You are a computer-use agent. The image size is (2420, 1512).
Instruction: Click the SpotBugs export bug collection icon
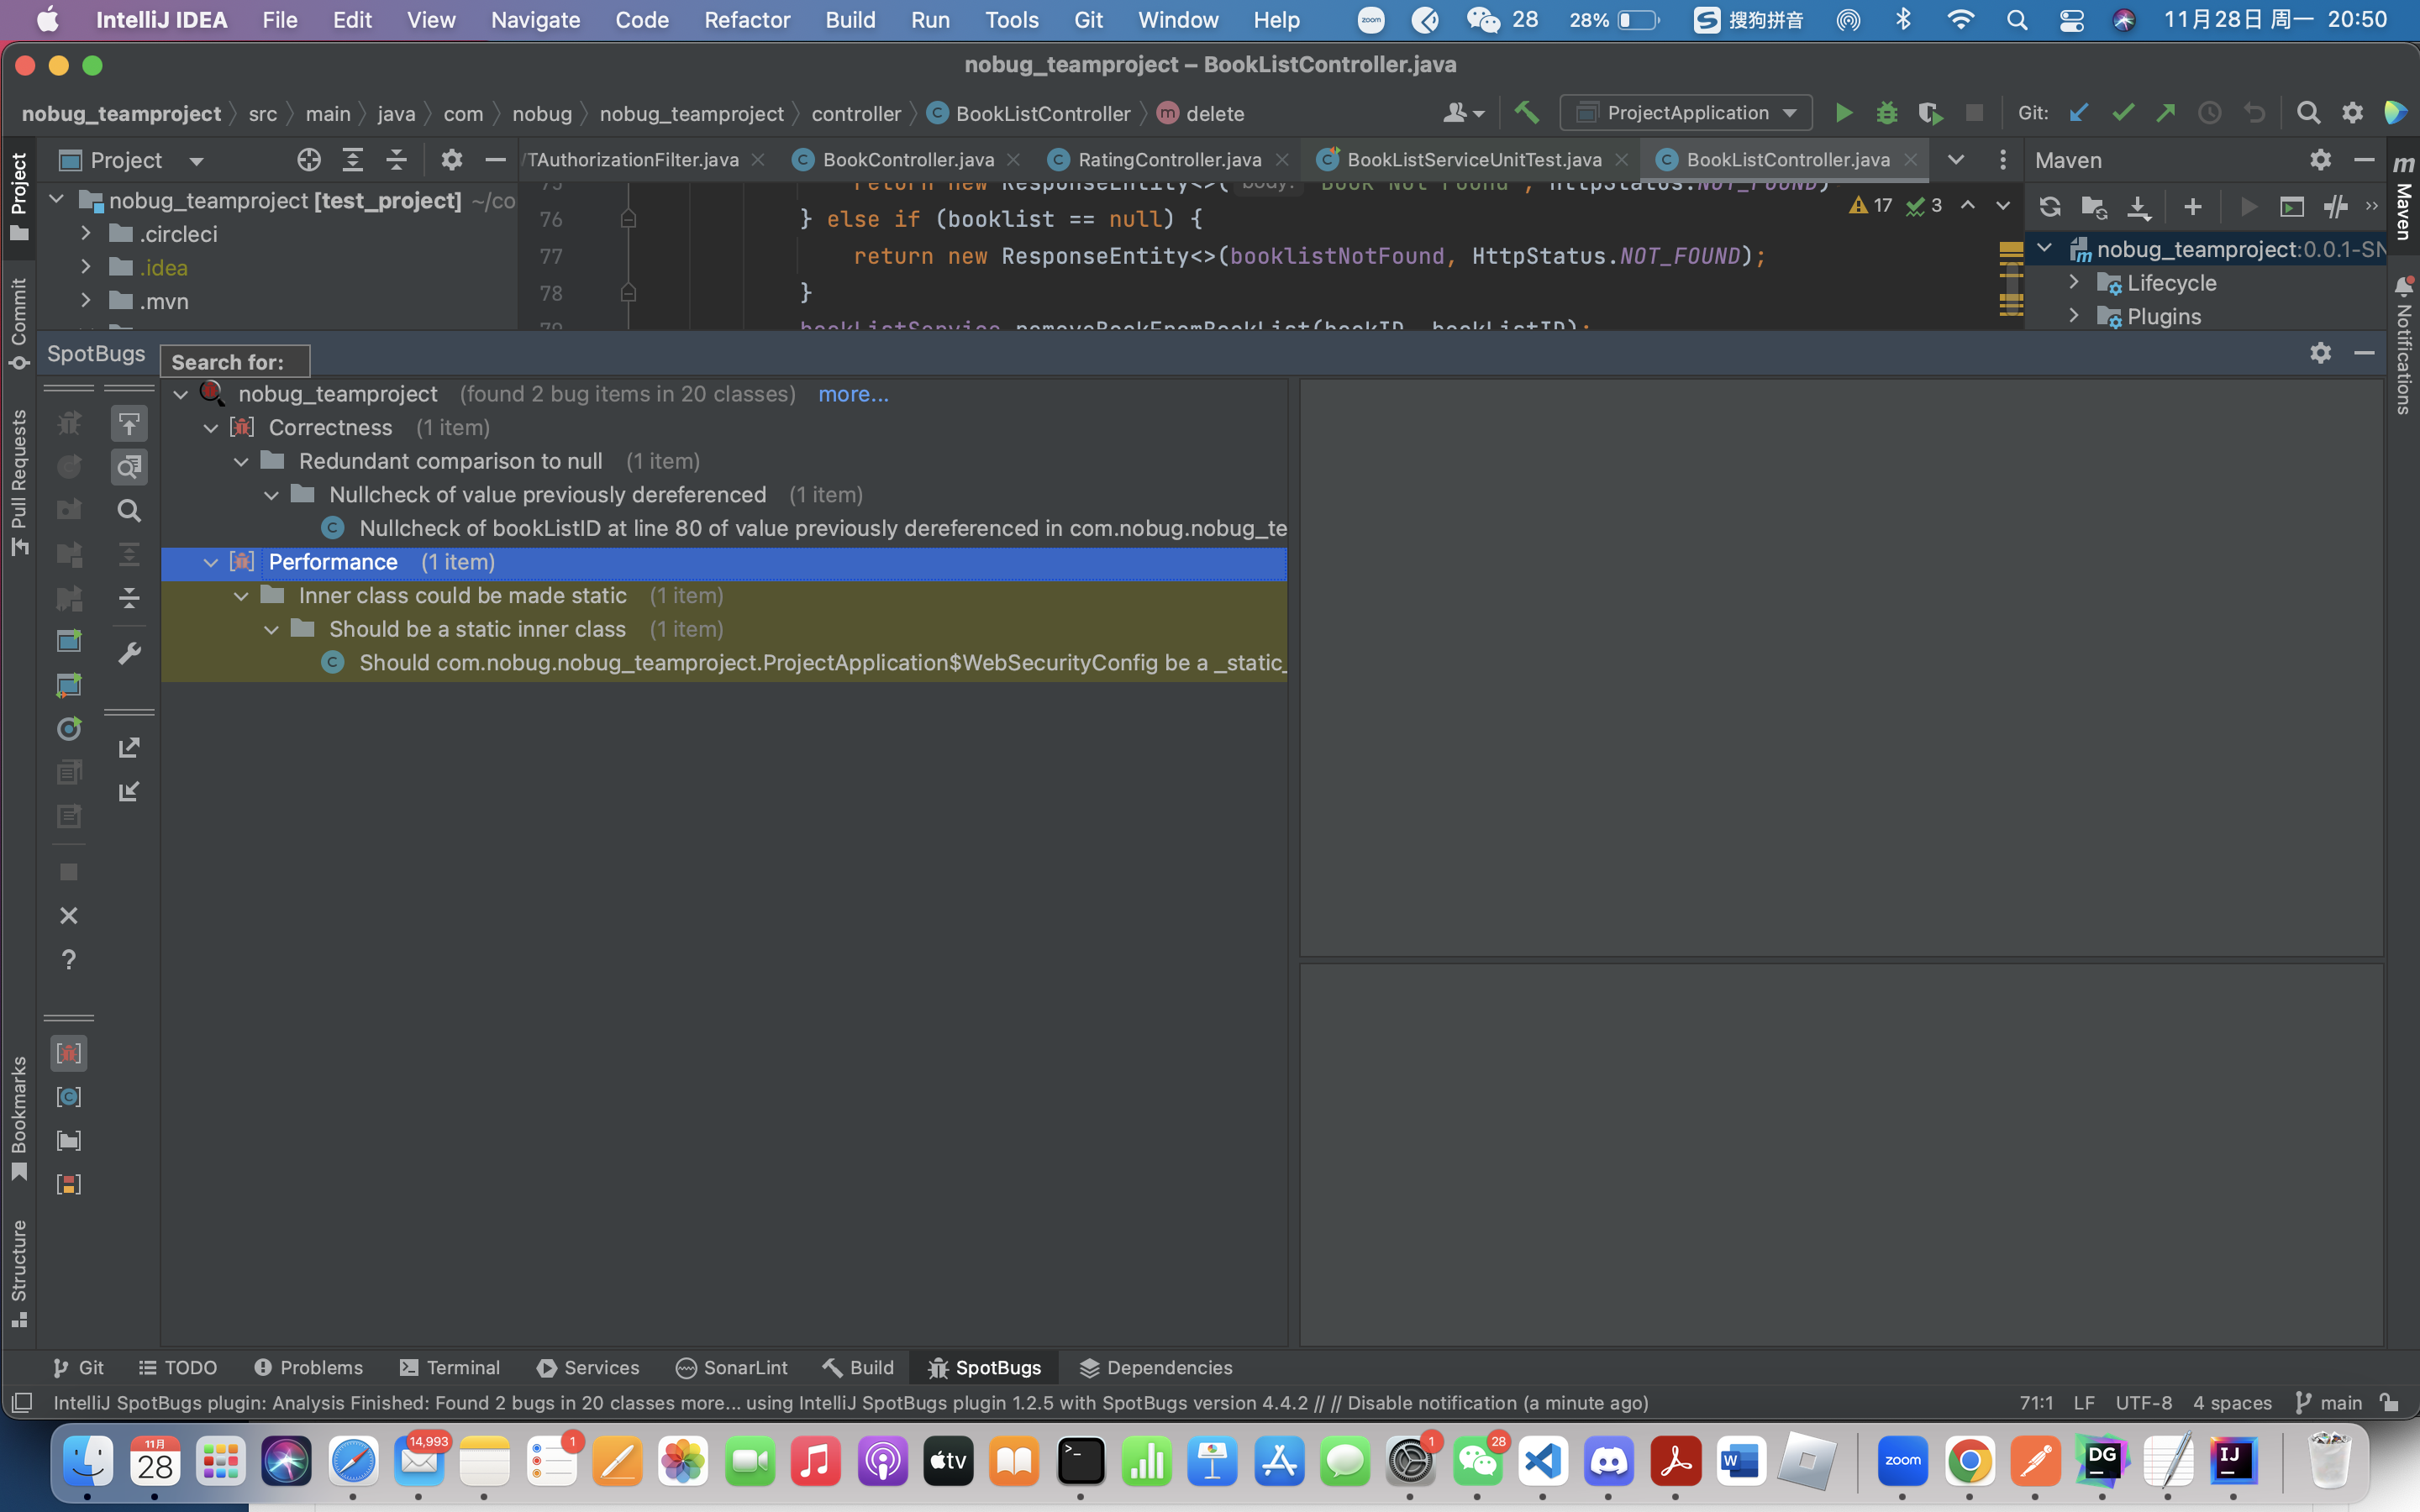tap(129, 748)
